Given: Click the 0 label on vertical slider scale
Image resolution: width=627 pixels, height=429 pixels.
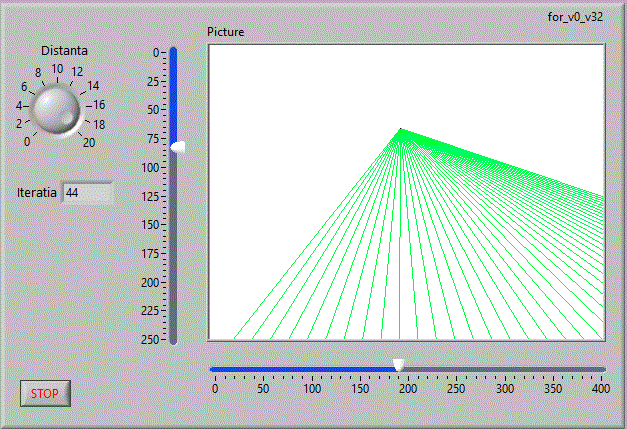Looking at the screenshot, I should point(157,52).
